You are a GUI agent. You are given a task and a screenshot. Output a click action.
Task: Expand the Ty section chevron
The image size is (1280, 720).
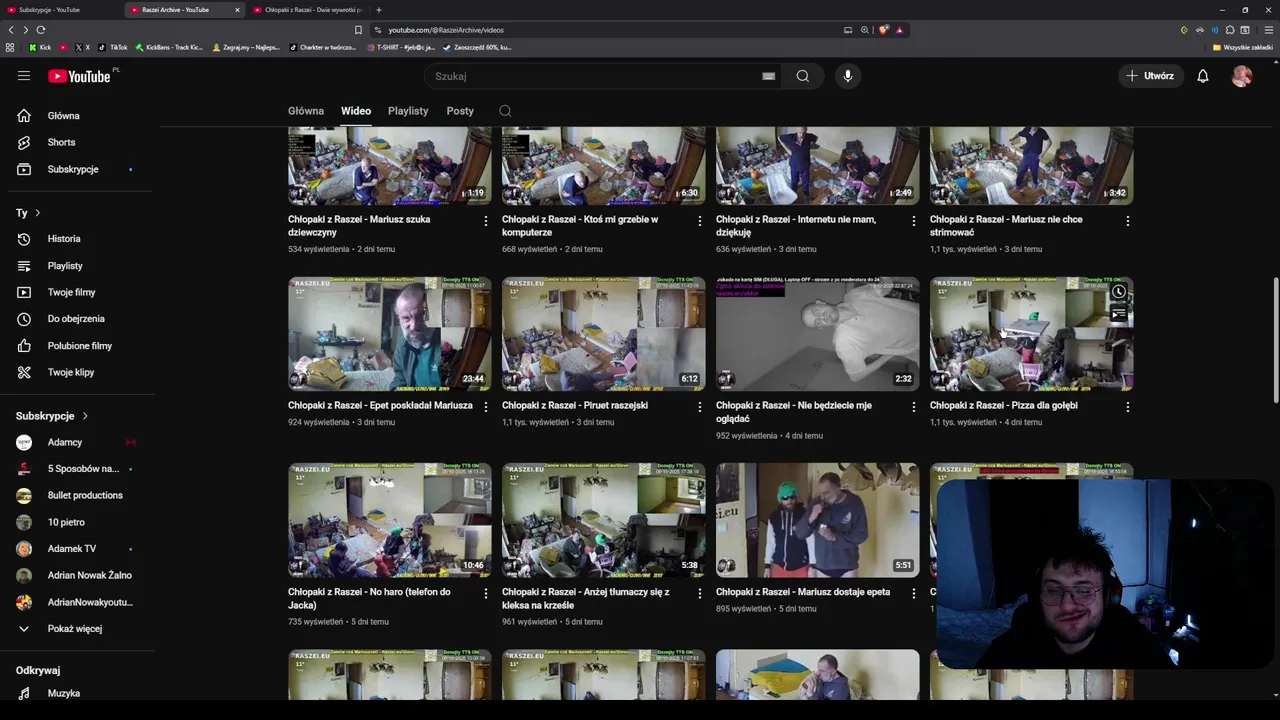point(37,213)
